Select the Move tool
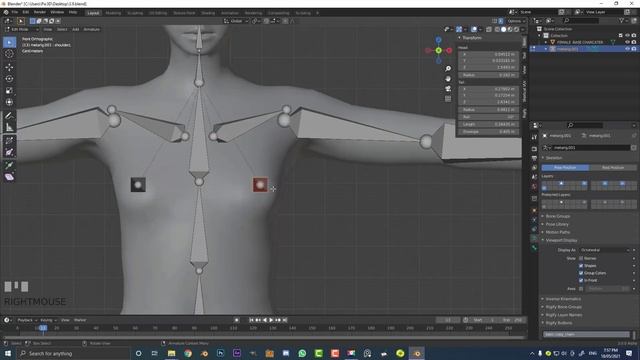This screenshot has width=640, height=360. point(9,67)
